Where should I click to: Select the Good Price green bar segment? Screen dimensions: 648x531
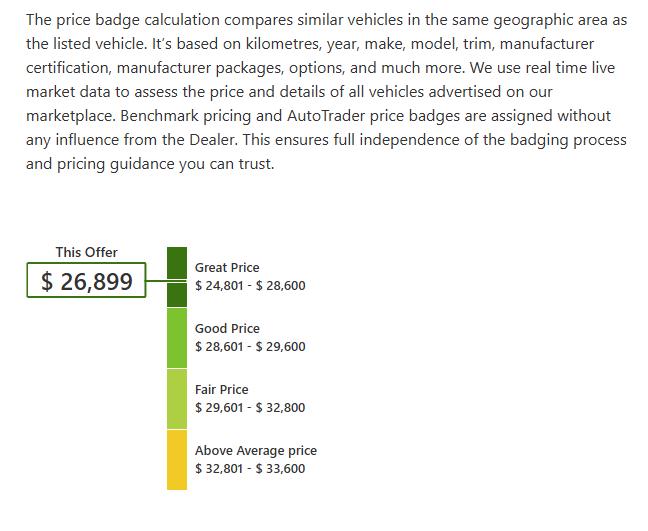coord(177,338)
